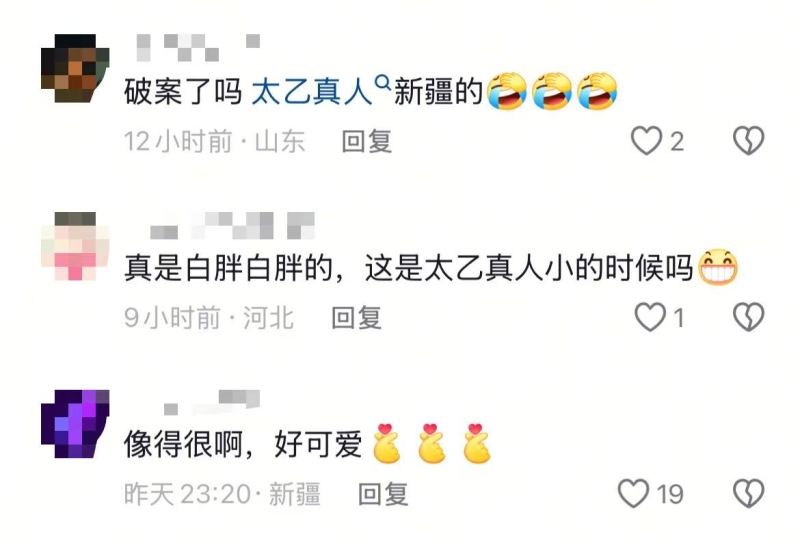Open the third commenter's blurred username

212,402
